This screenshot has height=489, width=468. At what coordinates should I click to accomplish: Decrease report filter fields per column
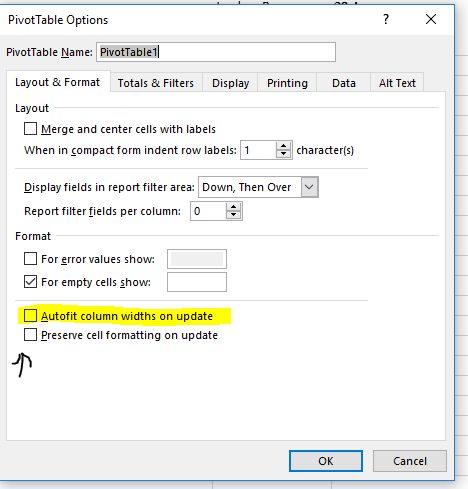[x=234, y=215]
